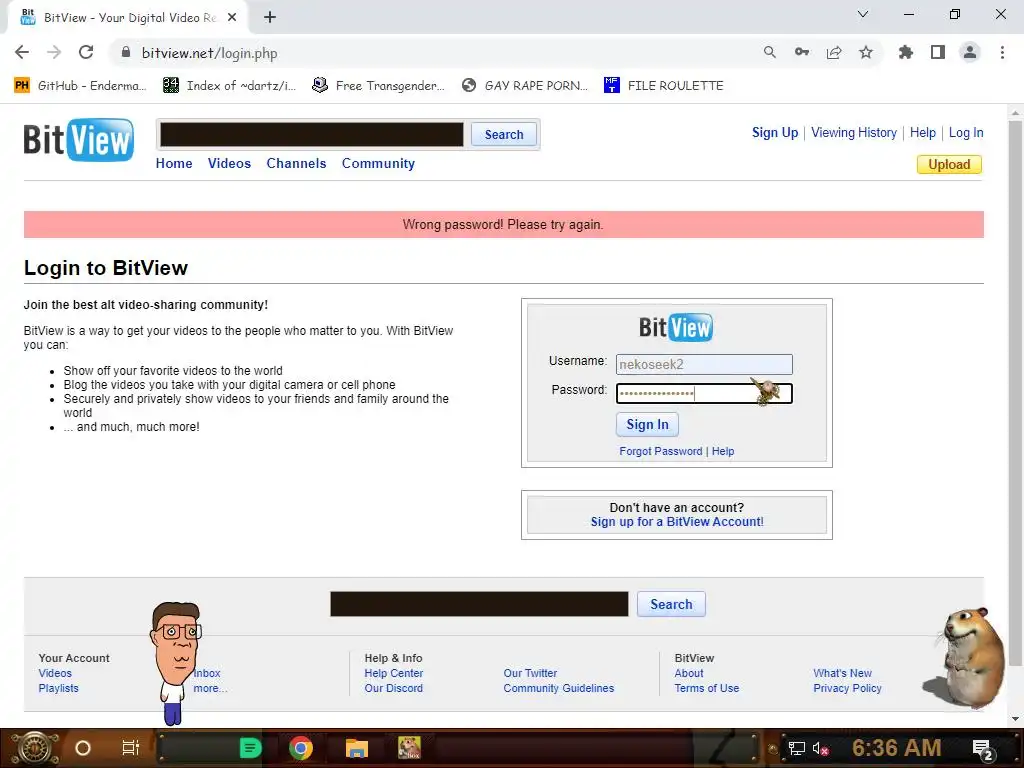Open Task View on the taskbar
The image size is (1024, 768).
coord(131,748)
